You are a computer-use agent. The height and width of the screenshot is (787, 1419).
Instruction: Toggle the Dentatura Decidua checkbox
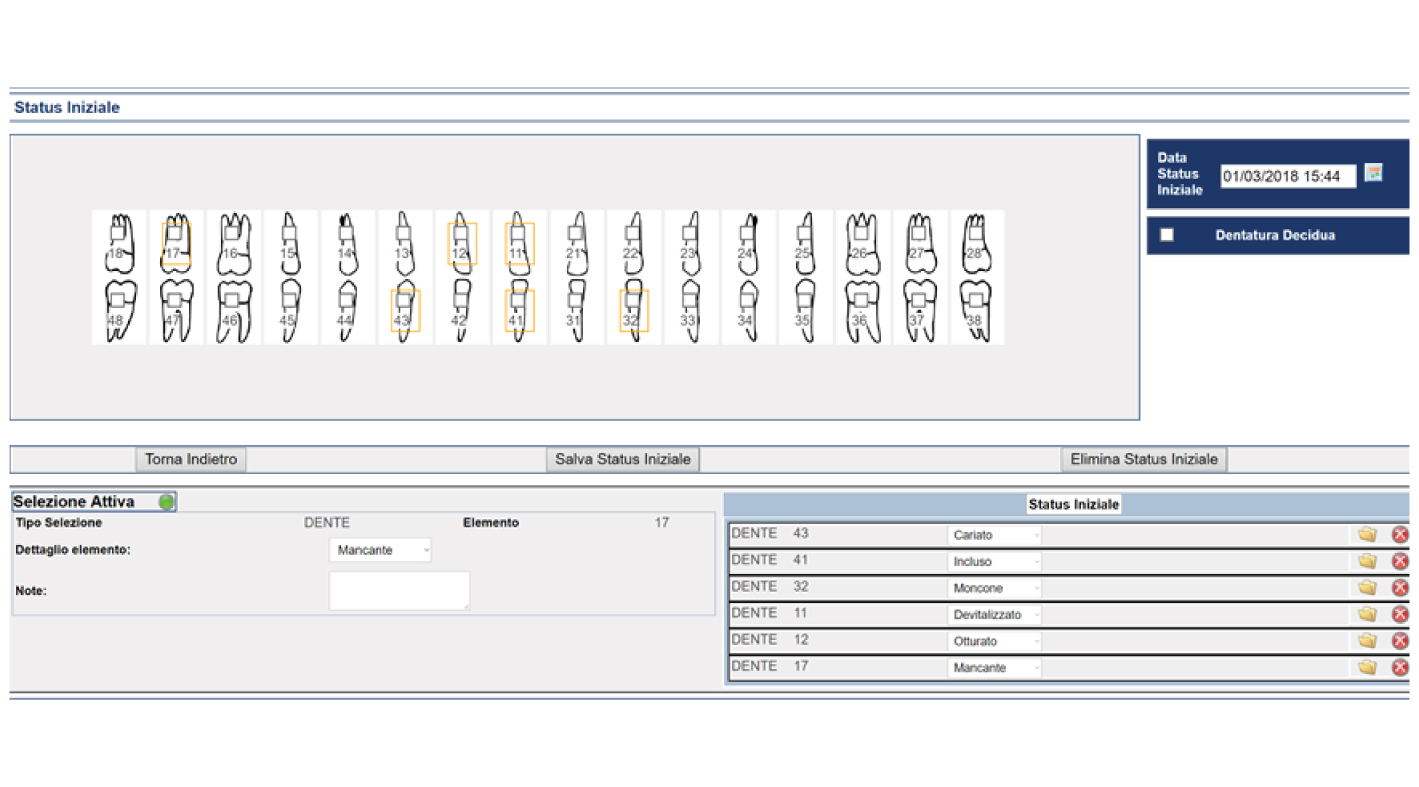[1166, 235]
